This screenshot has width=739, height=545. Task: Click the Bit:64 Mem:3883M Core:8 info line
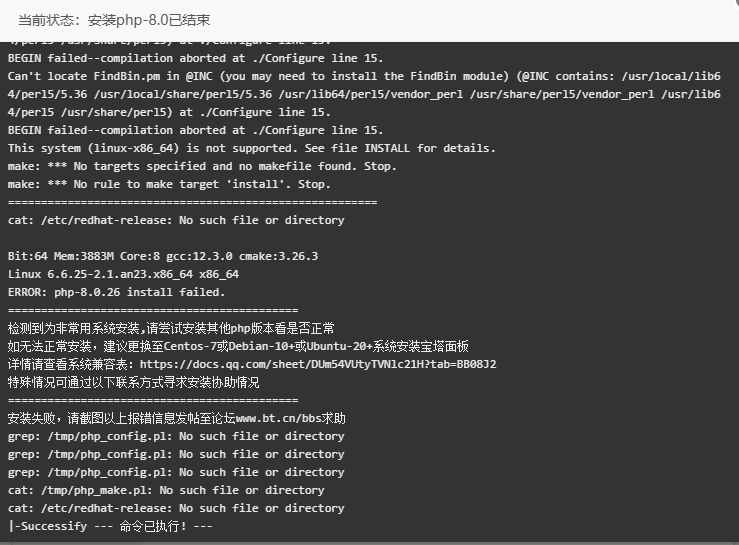tap(163, 256)
